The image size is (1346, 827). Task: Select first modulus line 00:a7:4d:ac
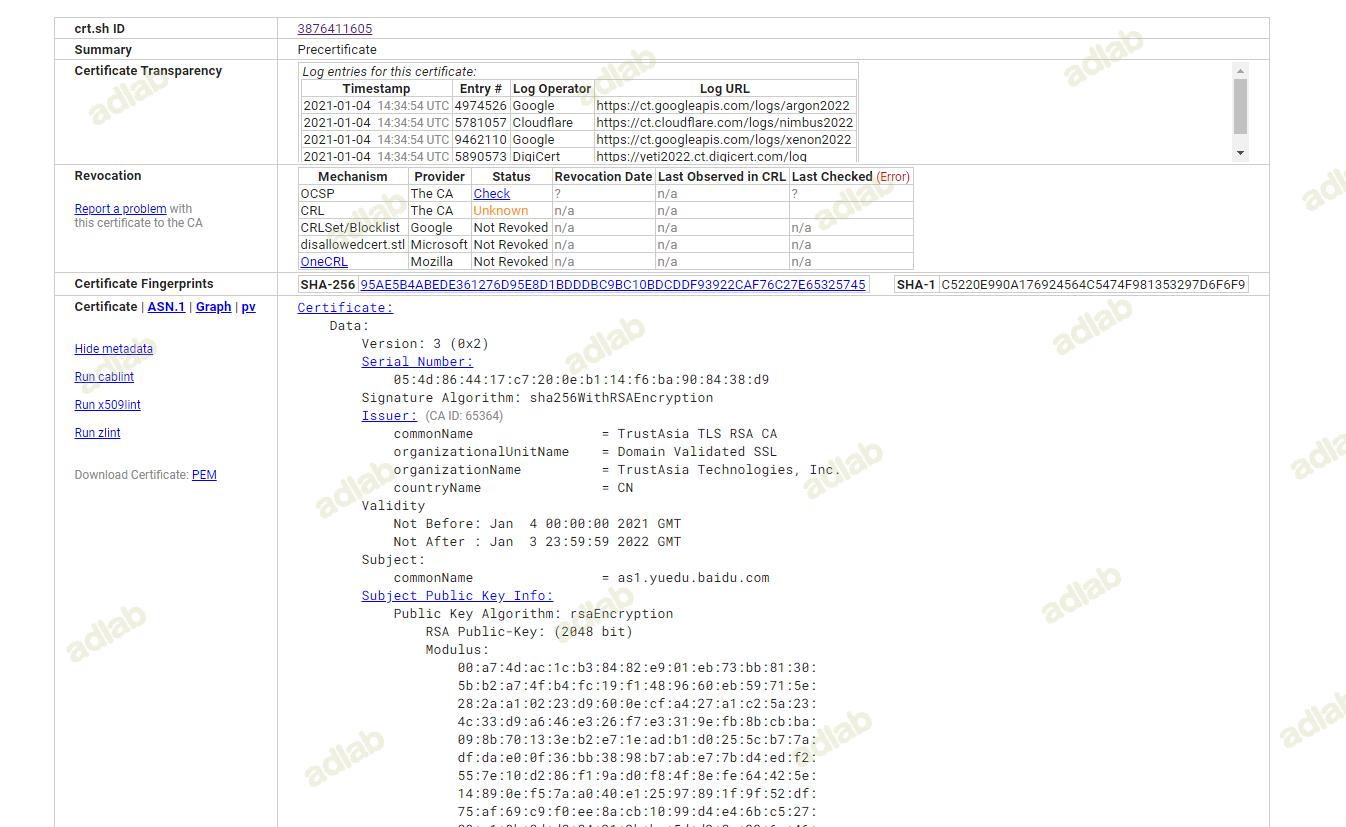637,668
